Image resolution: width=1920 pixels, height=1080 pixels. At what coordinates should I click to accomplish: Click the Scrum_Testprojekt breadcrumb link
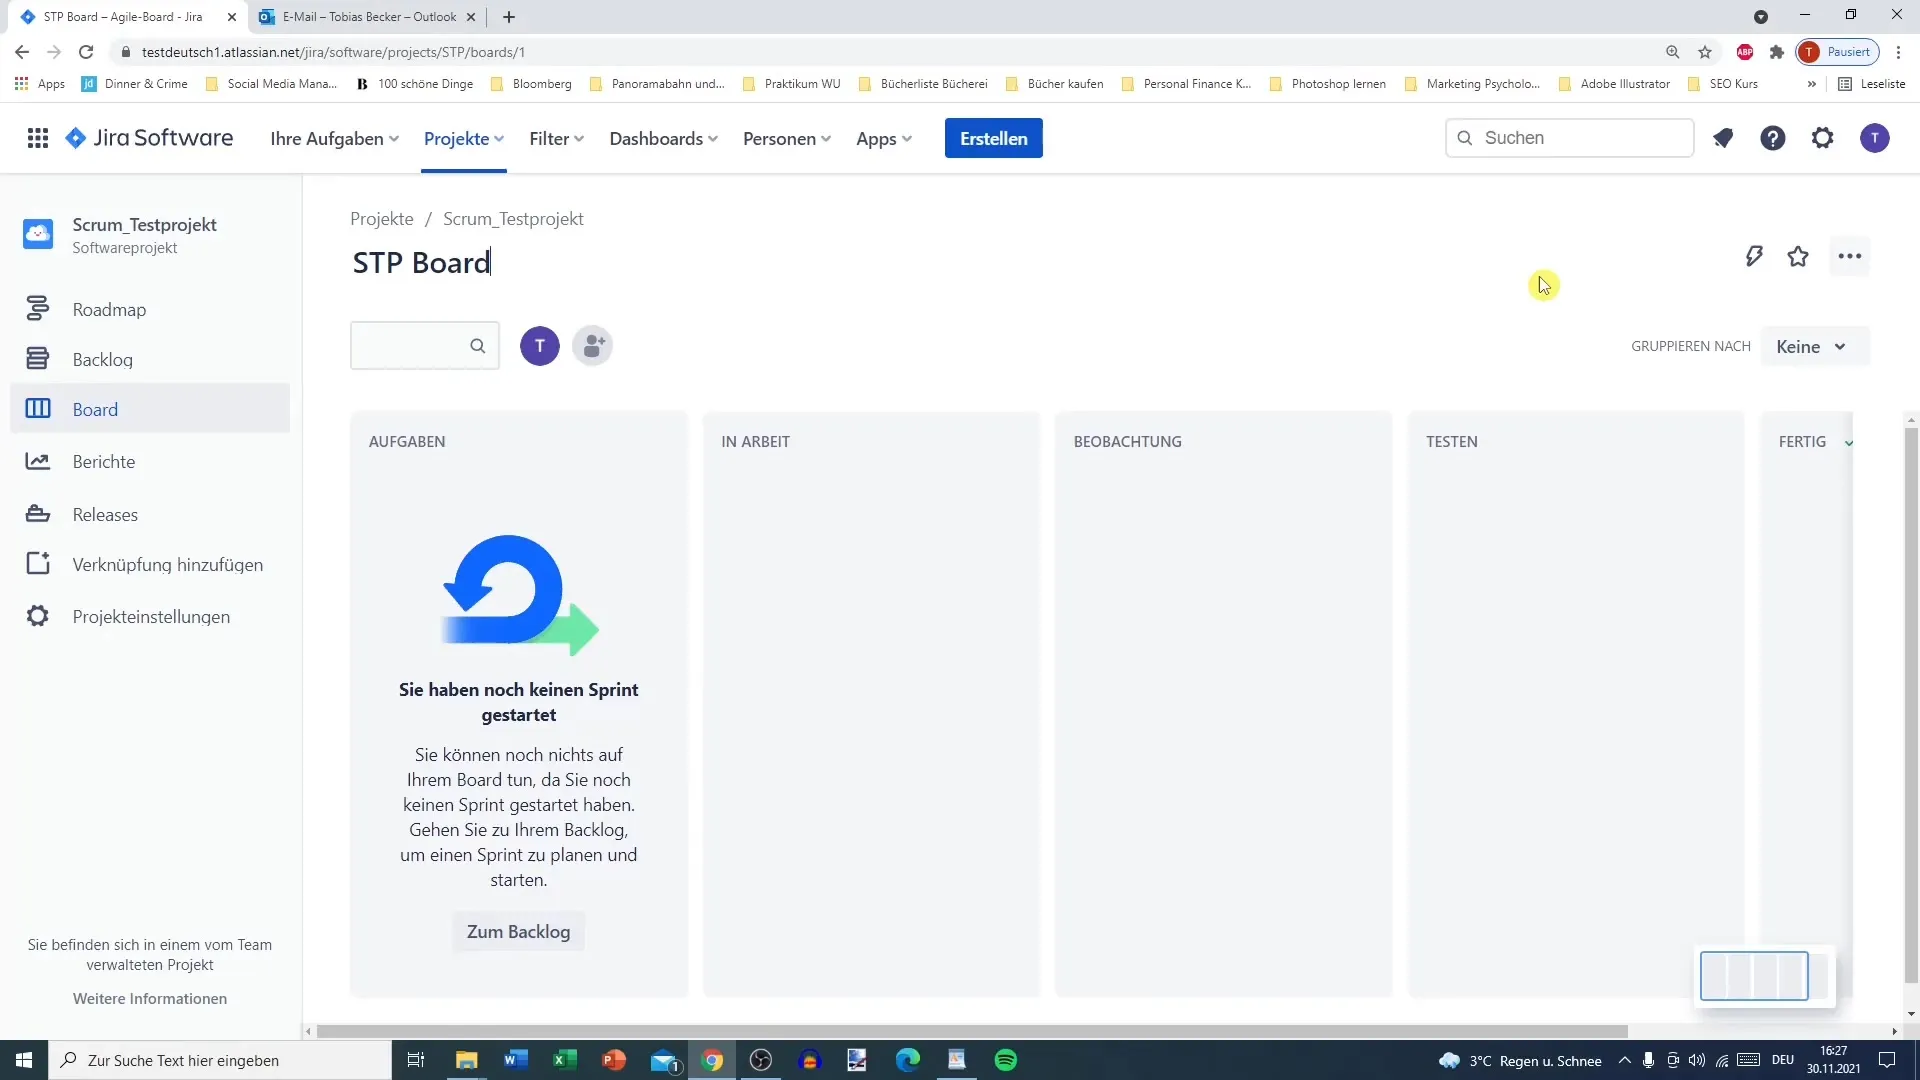513,219
